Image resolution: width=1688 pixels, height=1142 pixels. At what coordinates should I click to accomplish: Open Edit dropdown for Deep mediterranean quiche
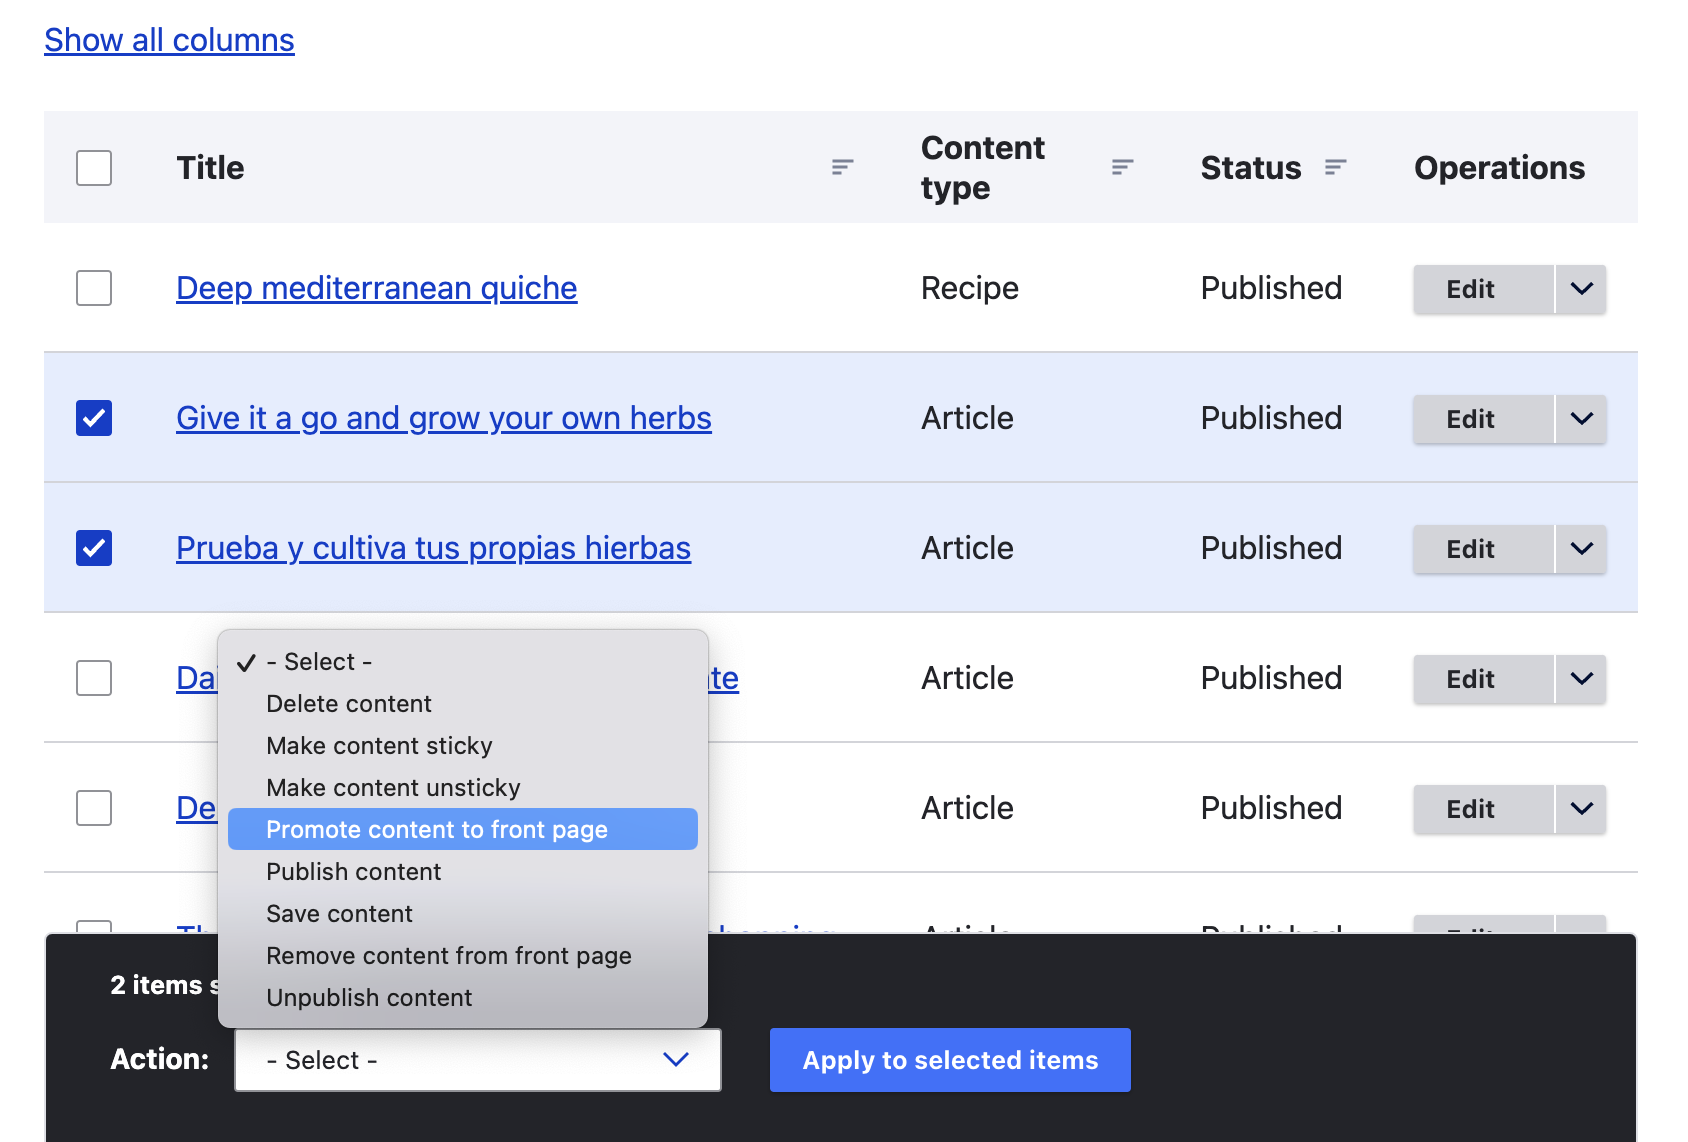(x=1581, y=289)
